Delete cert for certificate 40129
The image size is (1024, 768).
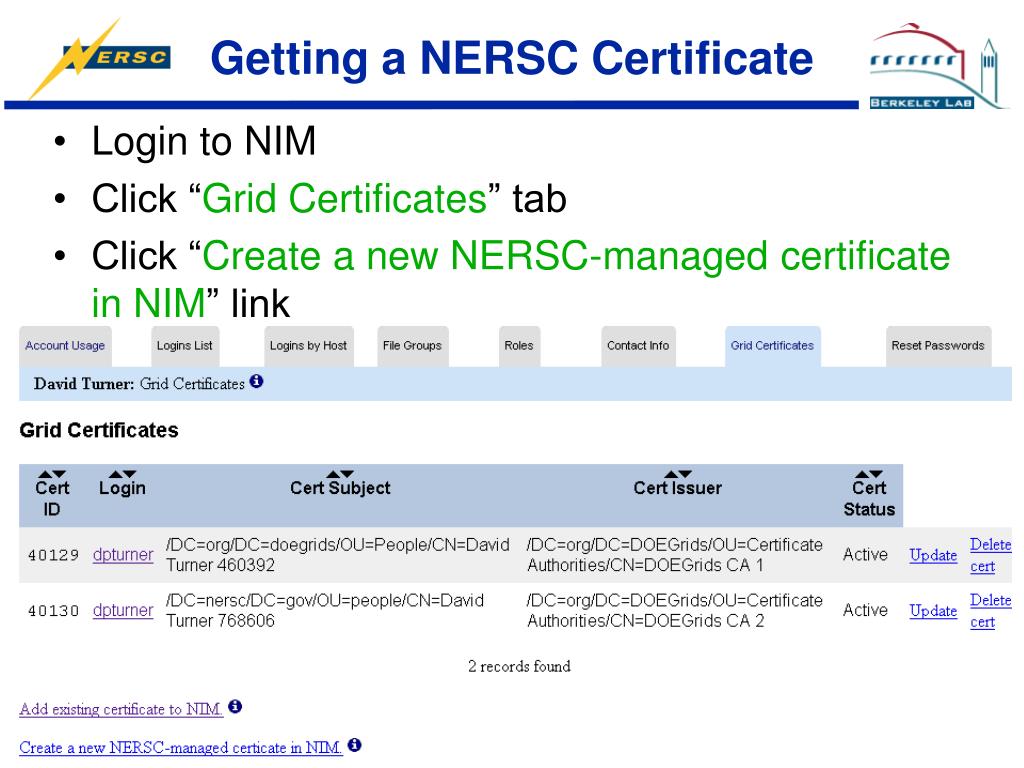click(990, 555)
